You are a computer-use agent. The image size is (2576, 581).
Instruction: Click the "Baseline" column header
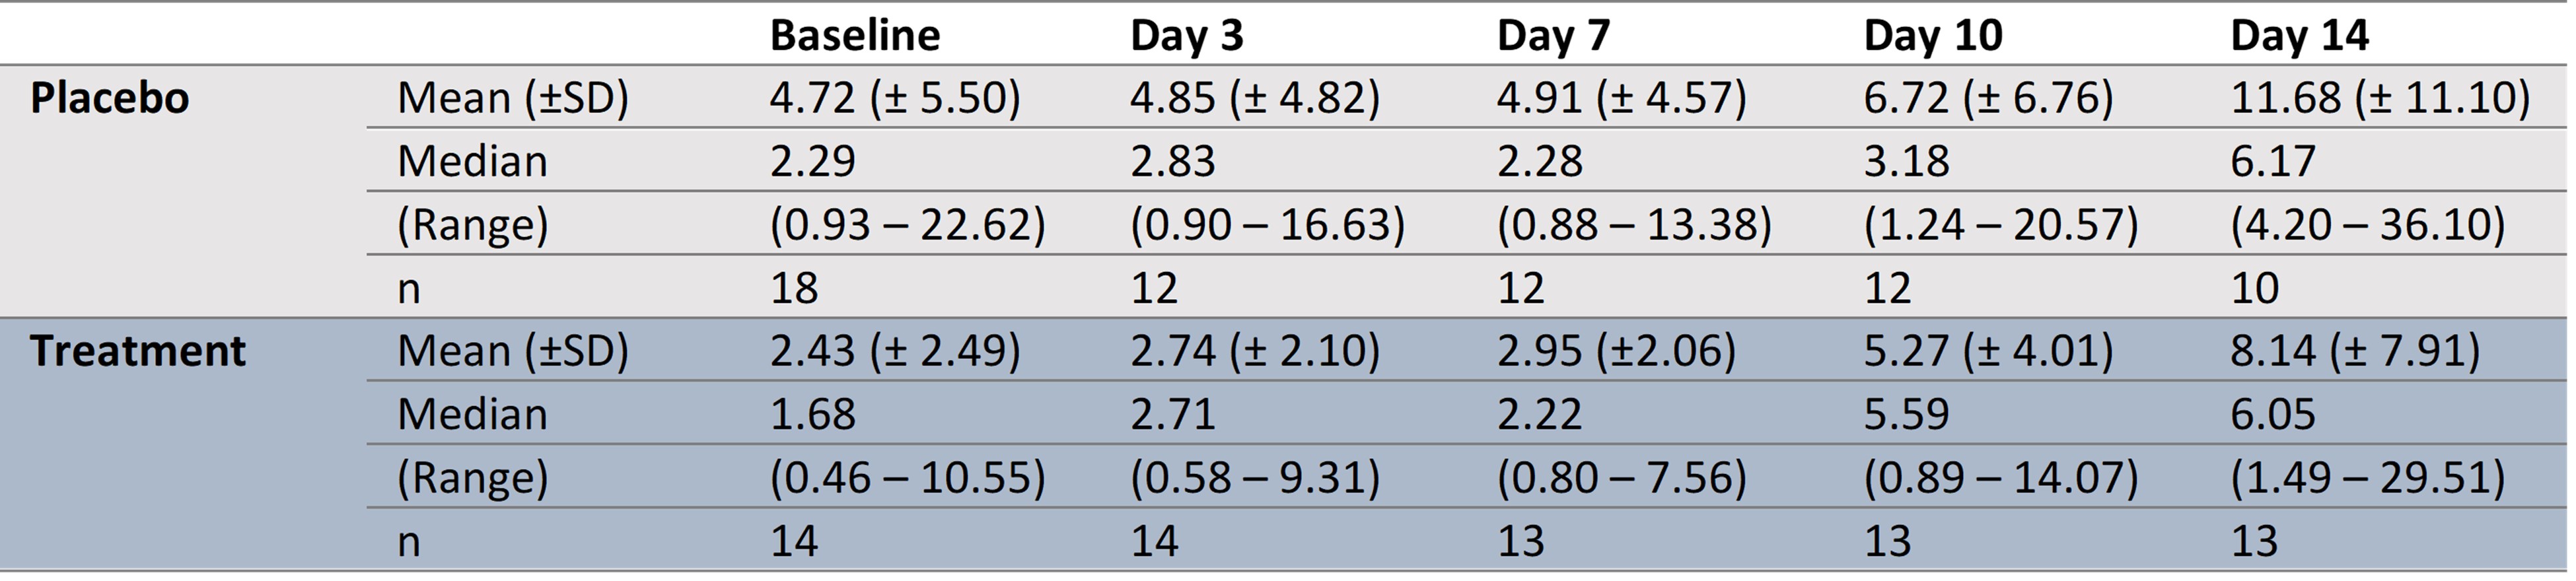click(855, 36)
